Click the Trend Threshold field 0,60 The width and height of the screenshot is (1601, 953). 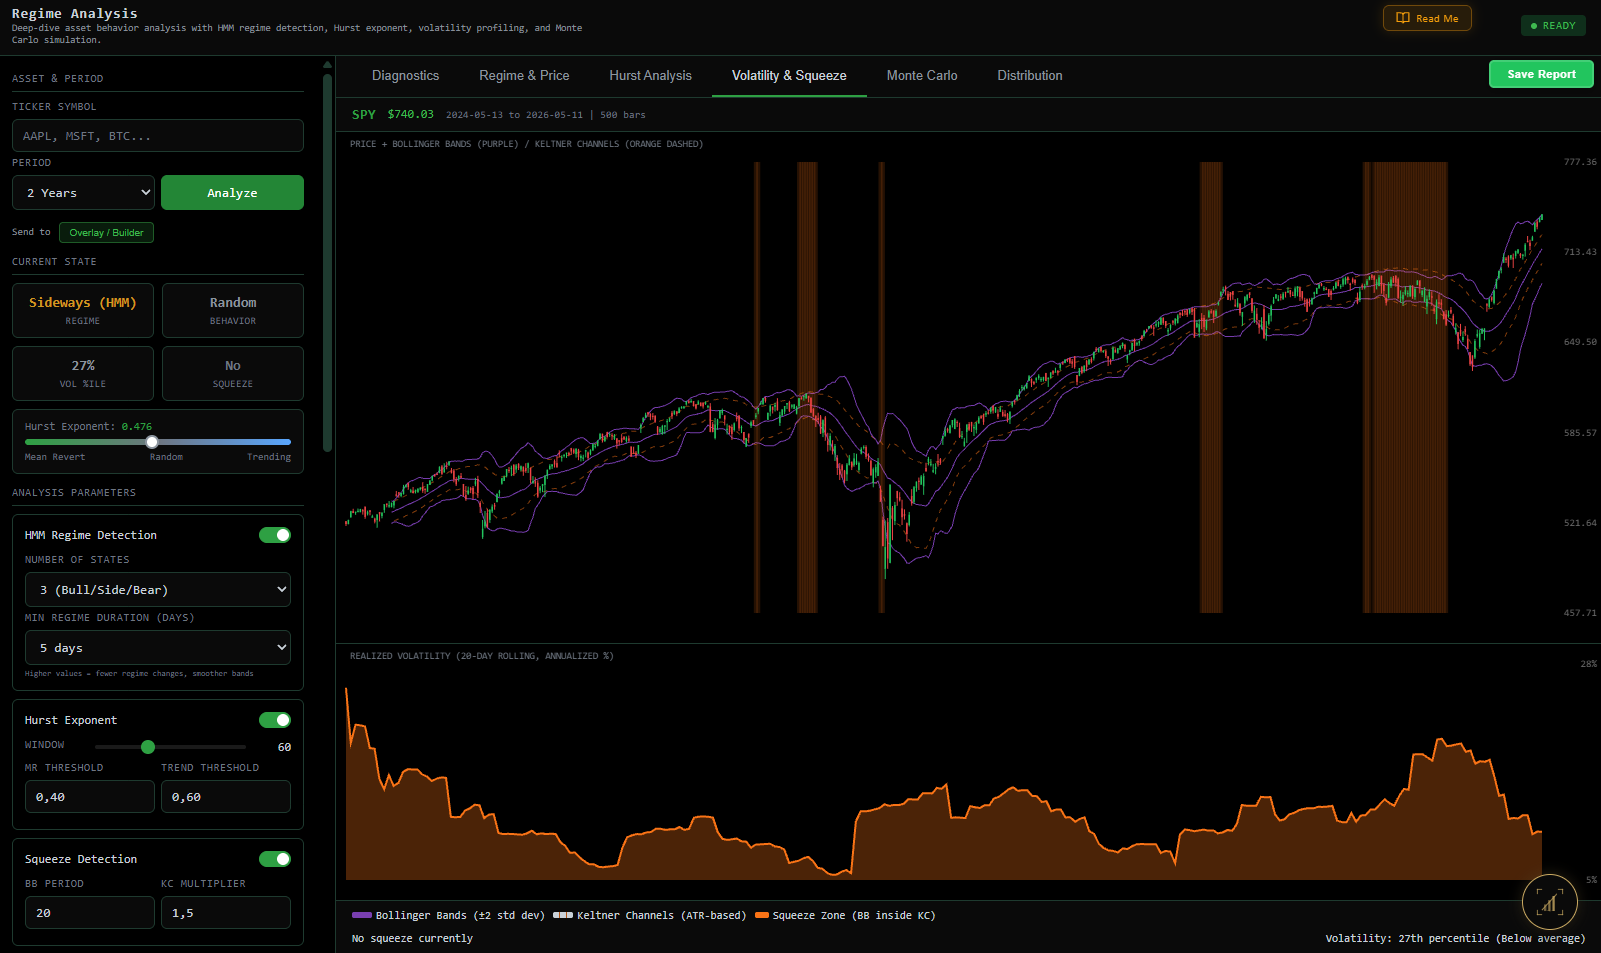[x=226, y=797]
